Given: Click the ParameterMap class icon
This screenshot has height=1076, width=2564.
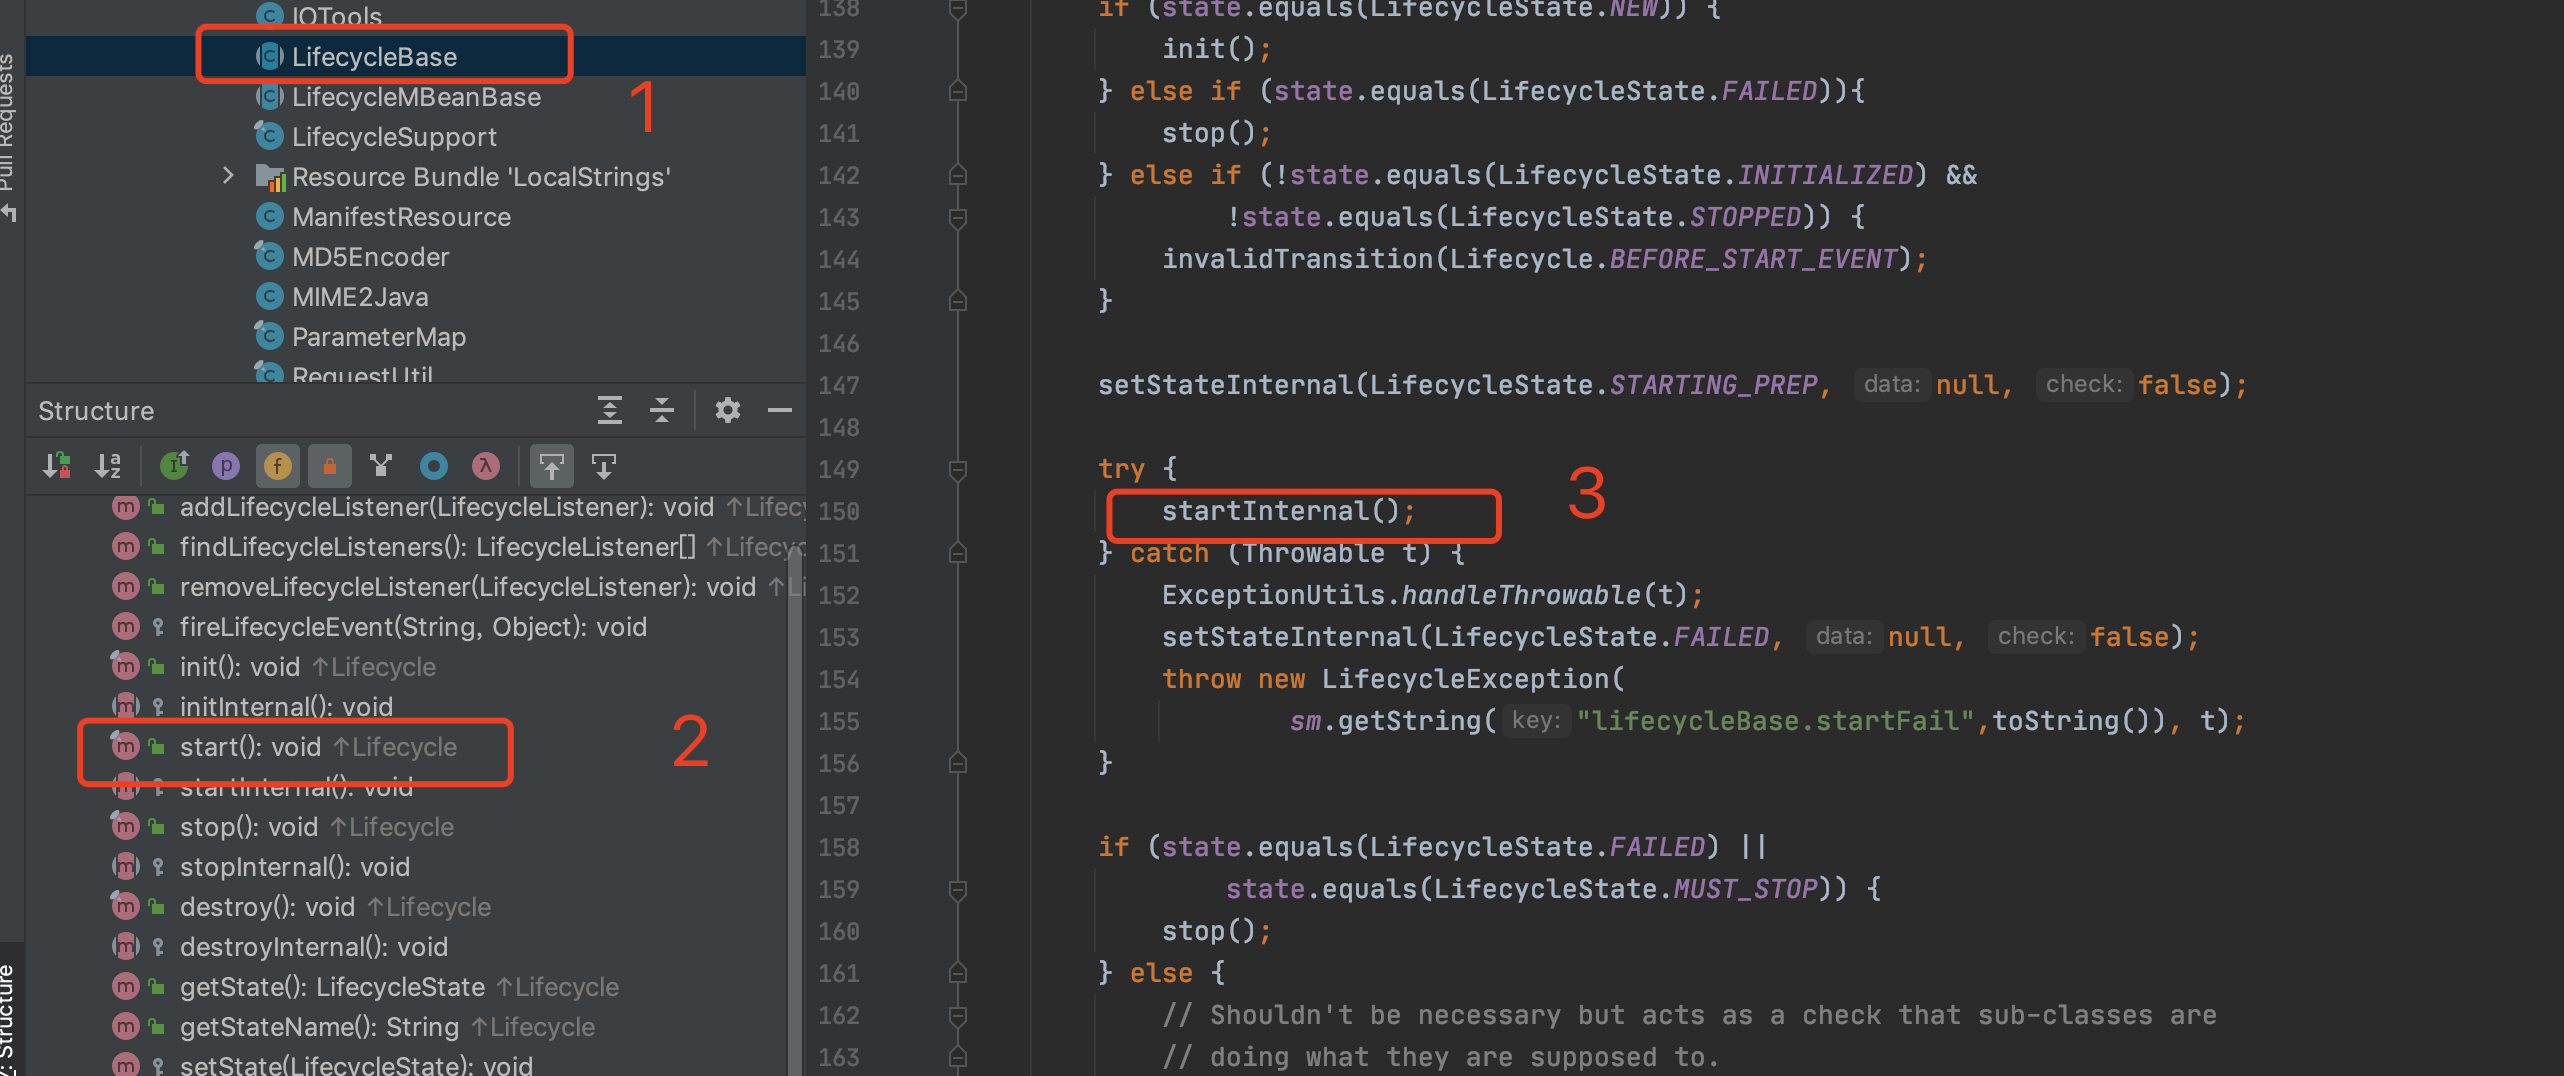Looking at the screenshot, I should (269, 335).
